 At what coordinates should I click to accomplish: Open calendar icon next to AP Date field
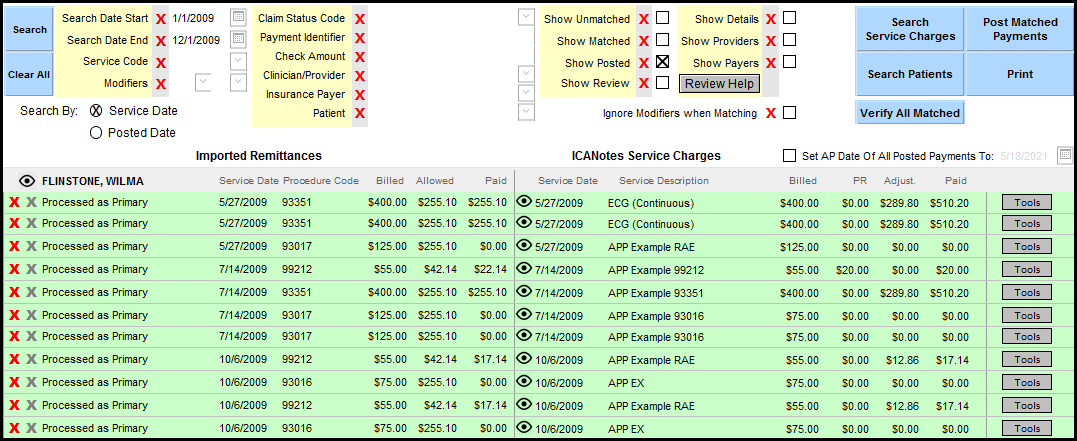tap(1065, 155)
